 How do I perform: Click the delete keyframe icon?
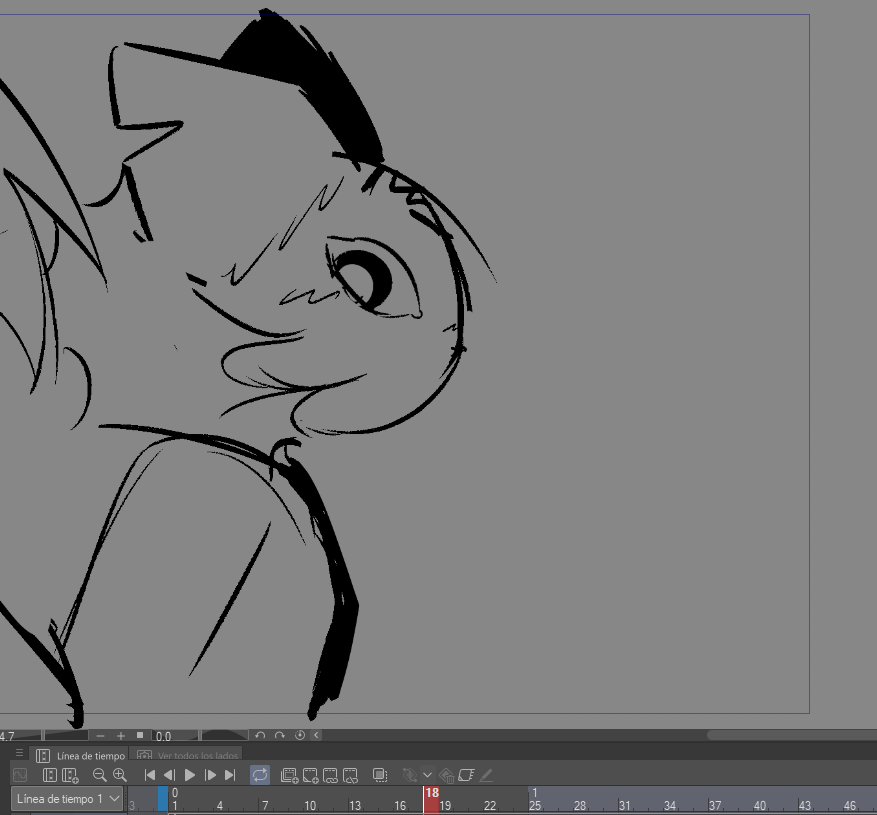coord(447,775)
